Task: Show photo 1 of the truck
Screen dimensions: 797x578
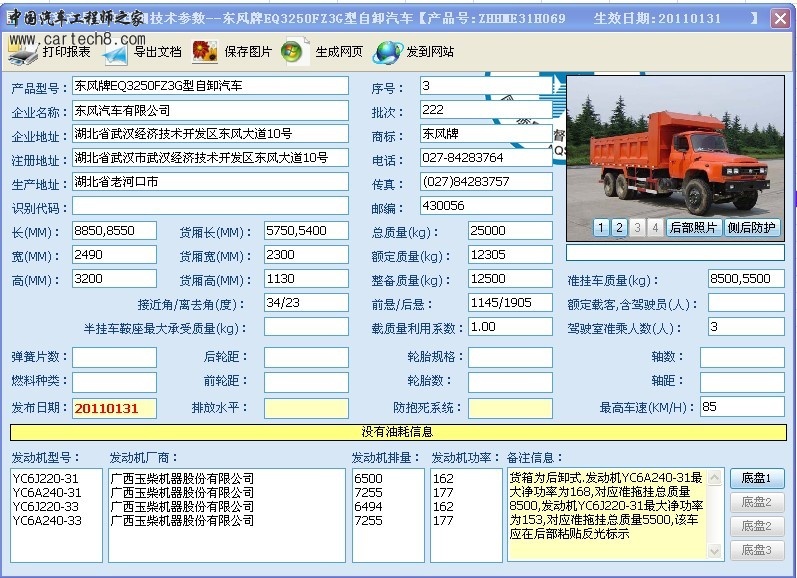Action: pyautogui.click(x=601, y=227)
